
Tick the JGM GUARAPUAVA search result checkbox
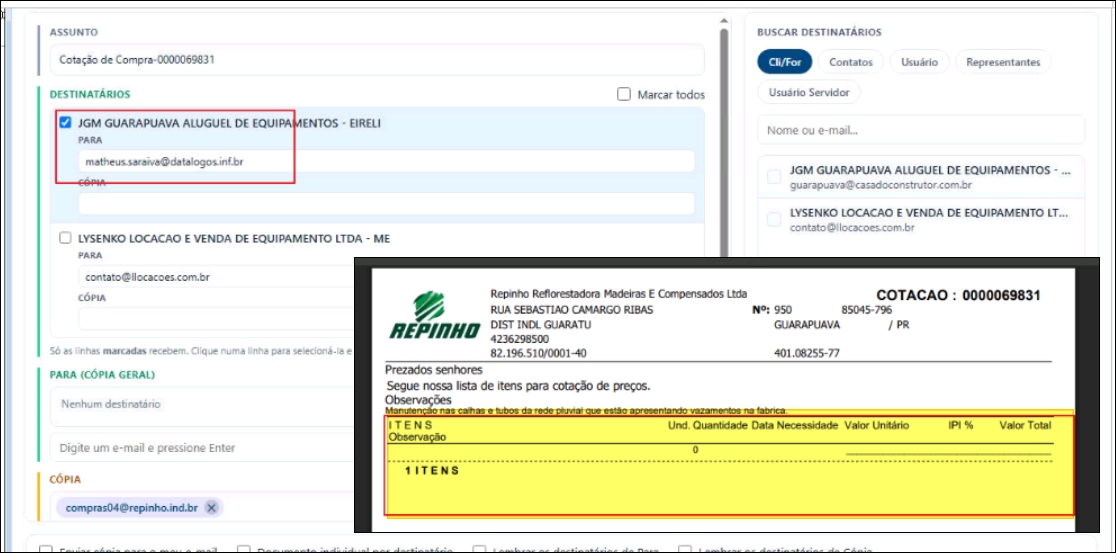[774, 177]
